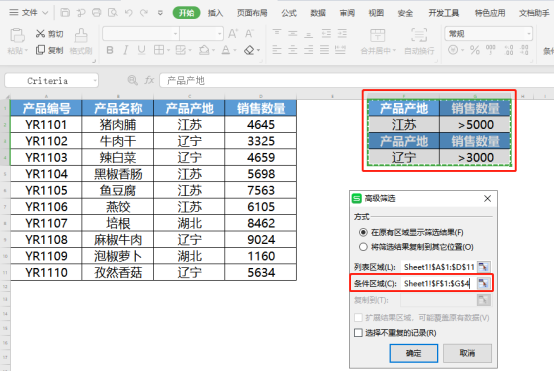The image size is (554, 371).
Task: Switch to the 公式 ribbon tab
Action: click(x=289, y=13)
